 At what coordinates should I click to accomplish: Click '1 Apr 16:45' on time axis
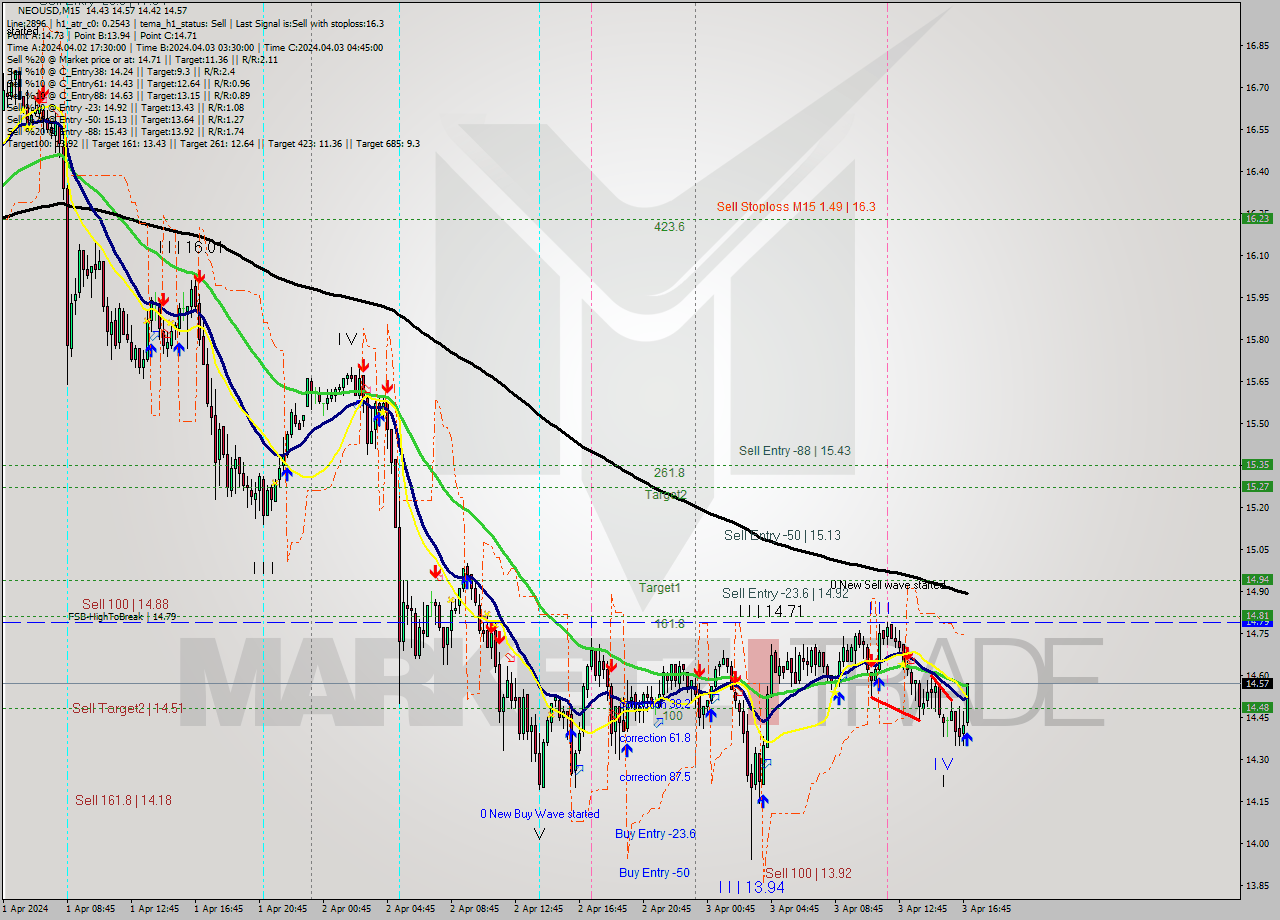coord(218,909)
